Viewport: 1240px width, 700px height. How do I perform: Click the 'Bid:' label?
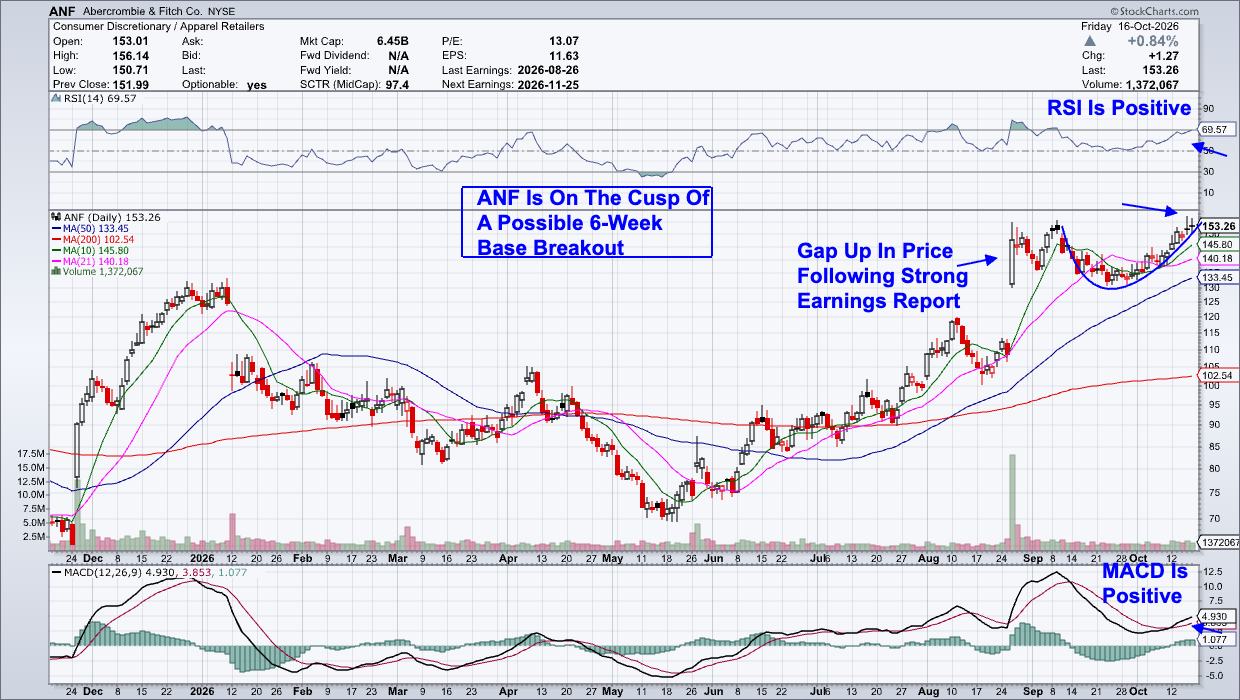(192, 56)
